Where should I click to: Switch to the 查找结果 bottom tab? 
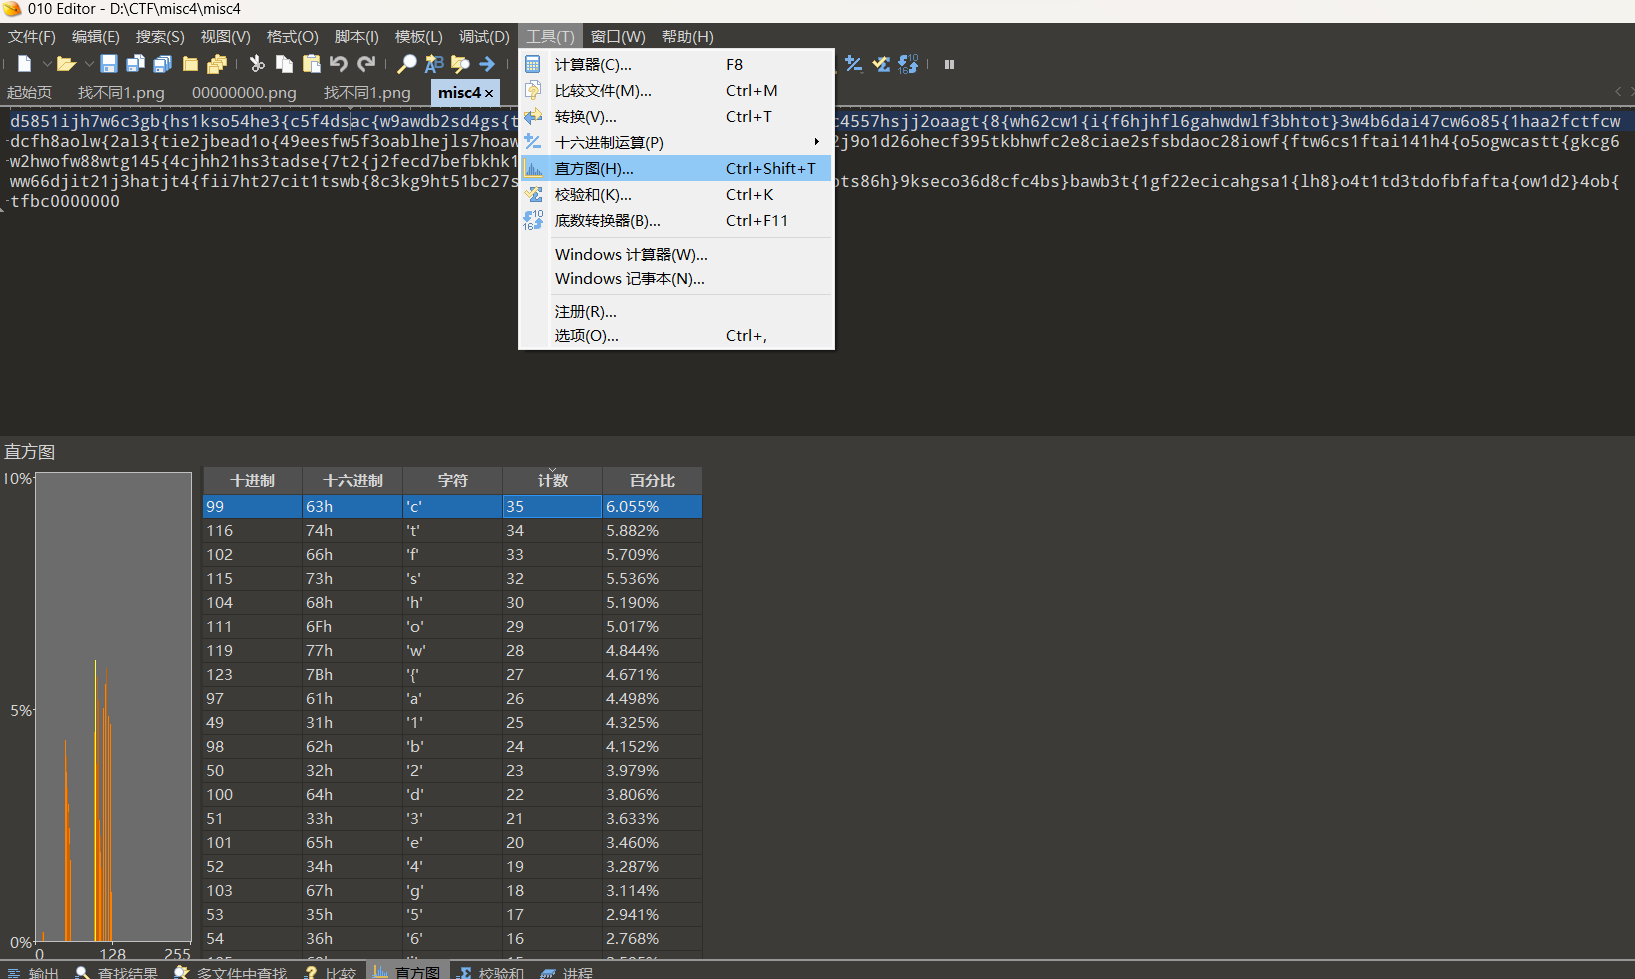coord(117,972)
